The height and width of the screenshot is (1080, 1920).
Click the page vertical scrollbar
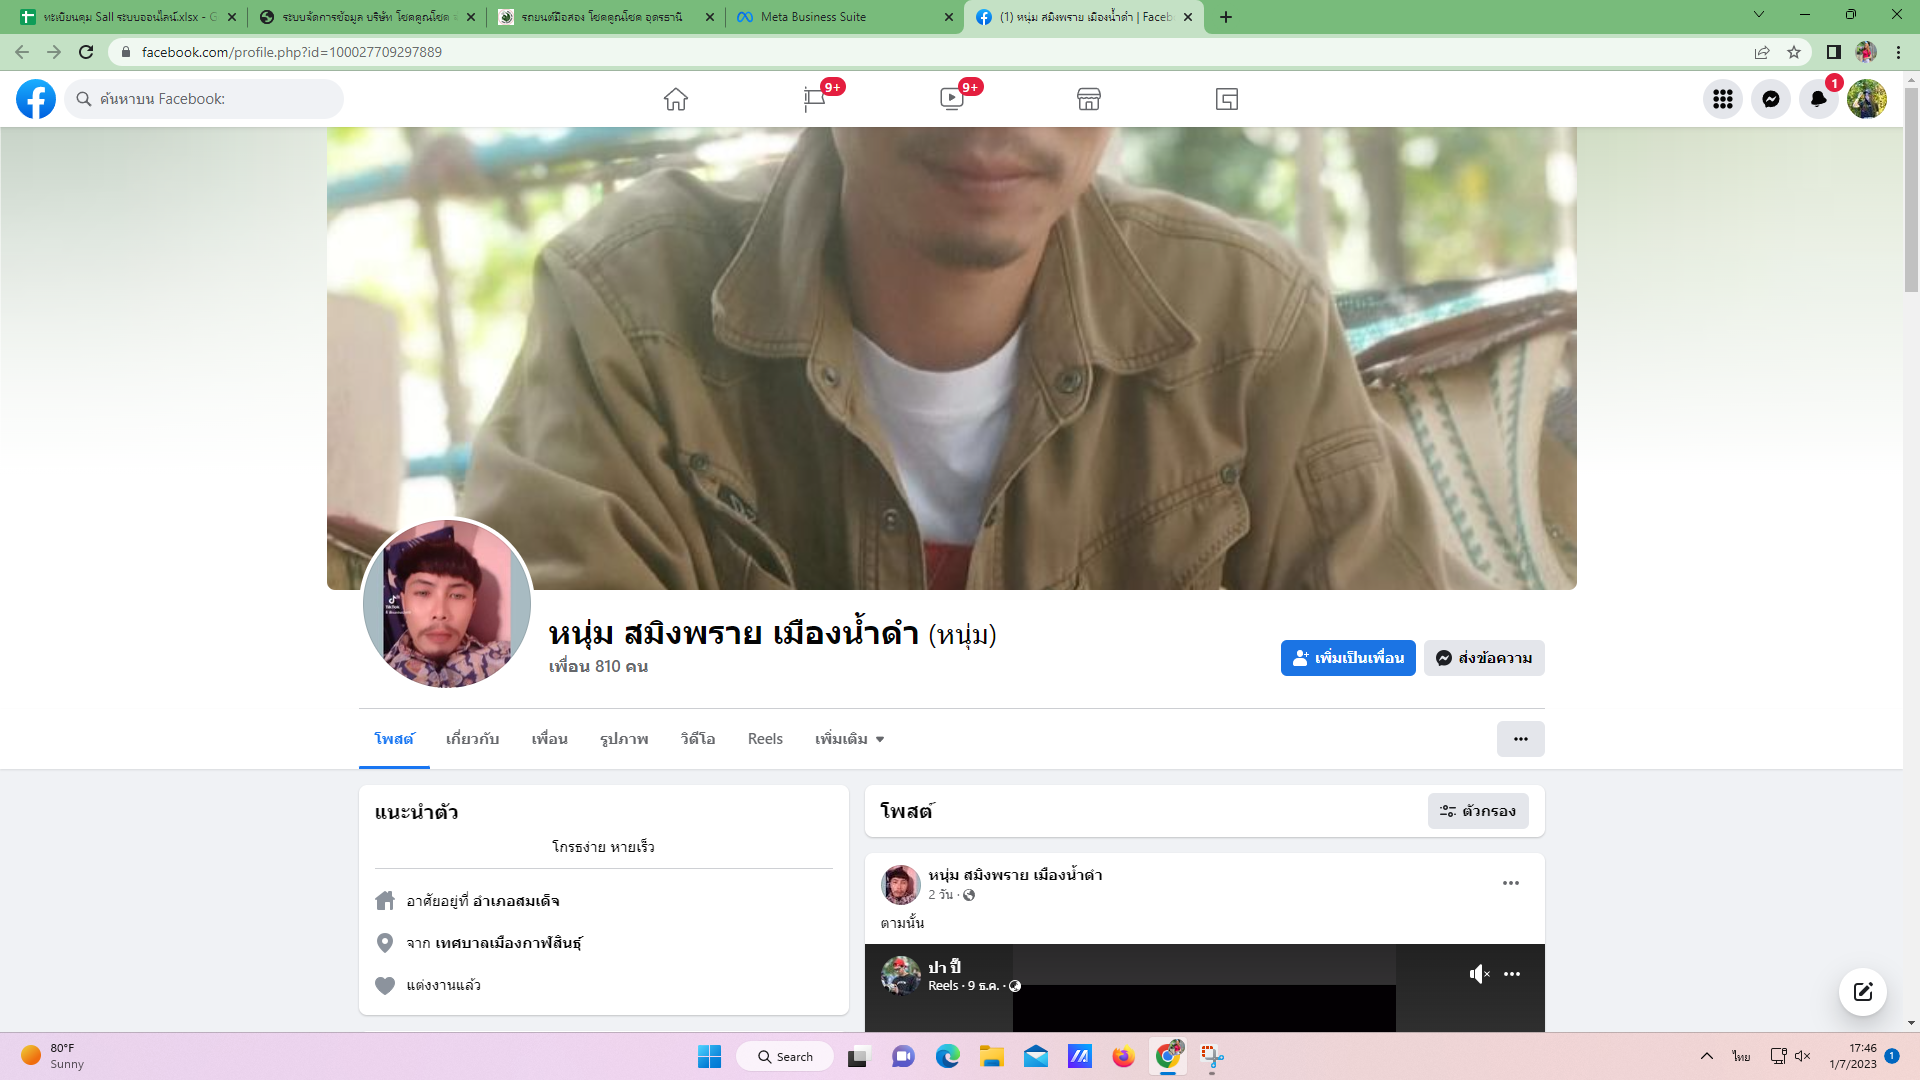(x=1911, y=190)
